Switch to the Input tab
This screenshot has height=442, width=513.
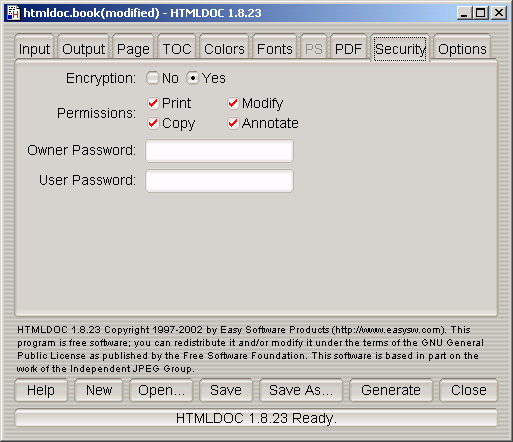[x=34, y=48]
